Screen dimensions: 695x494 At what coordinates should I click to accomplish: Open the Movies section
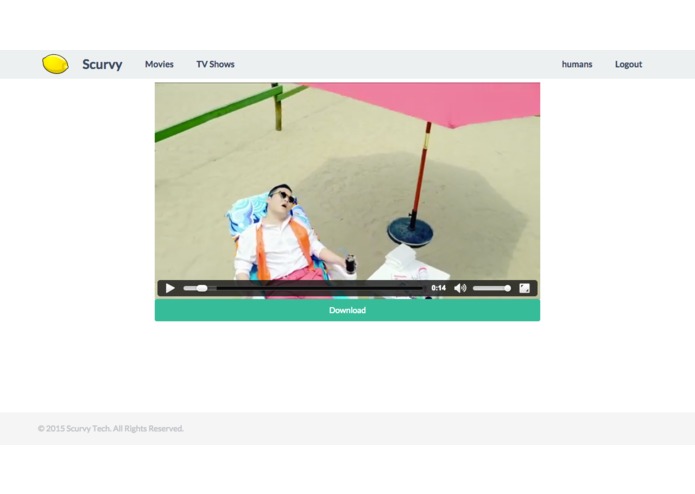click(159, 64)
